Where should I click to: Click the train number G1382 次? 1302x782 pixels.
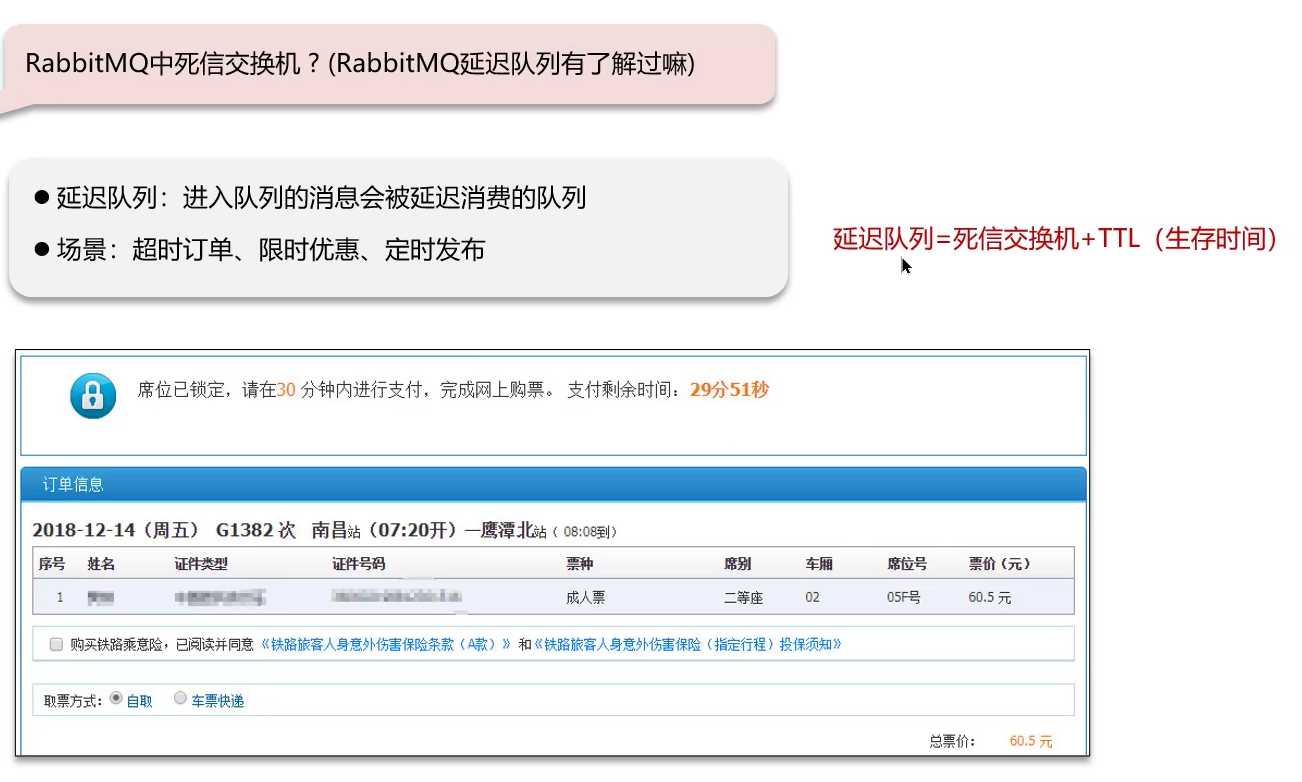tap(256, 530)
